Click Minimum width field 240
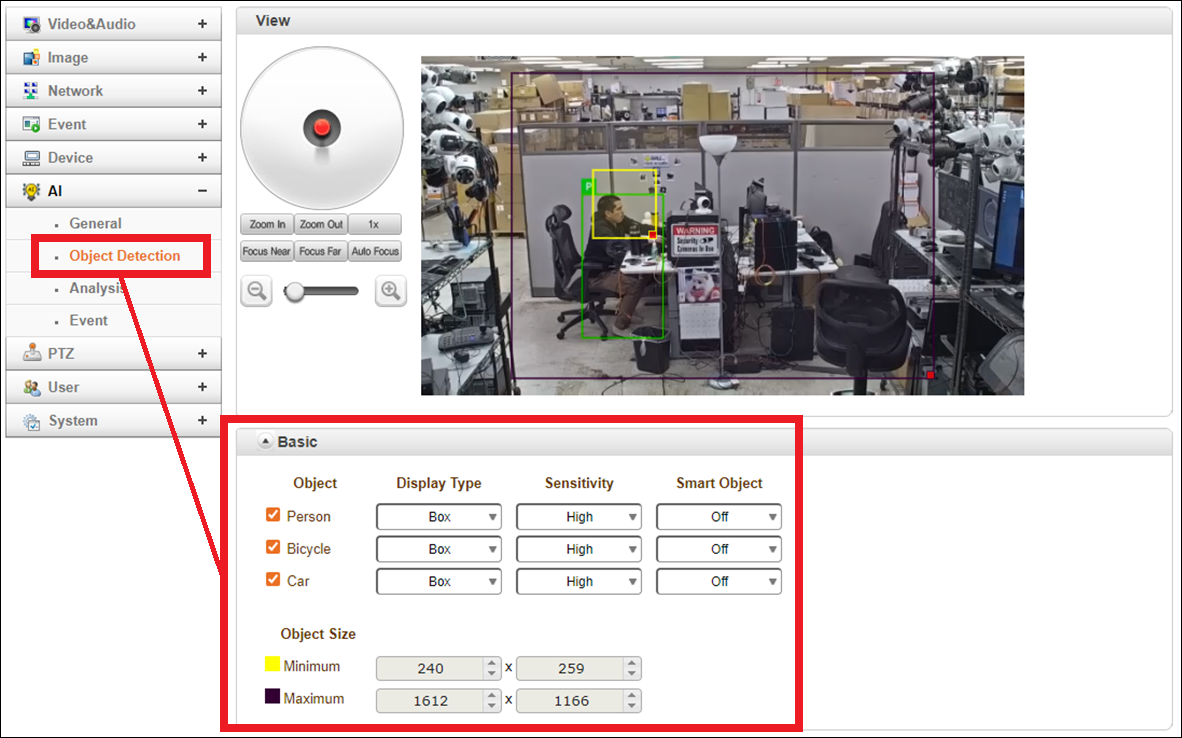 click(430, 669)
